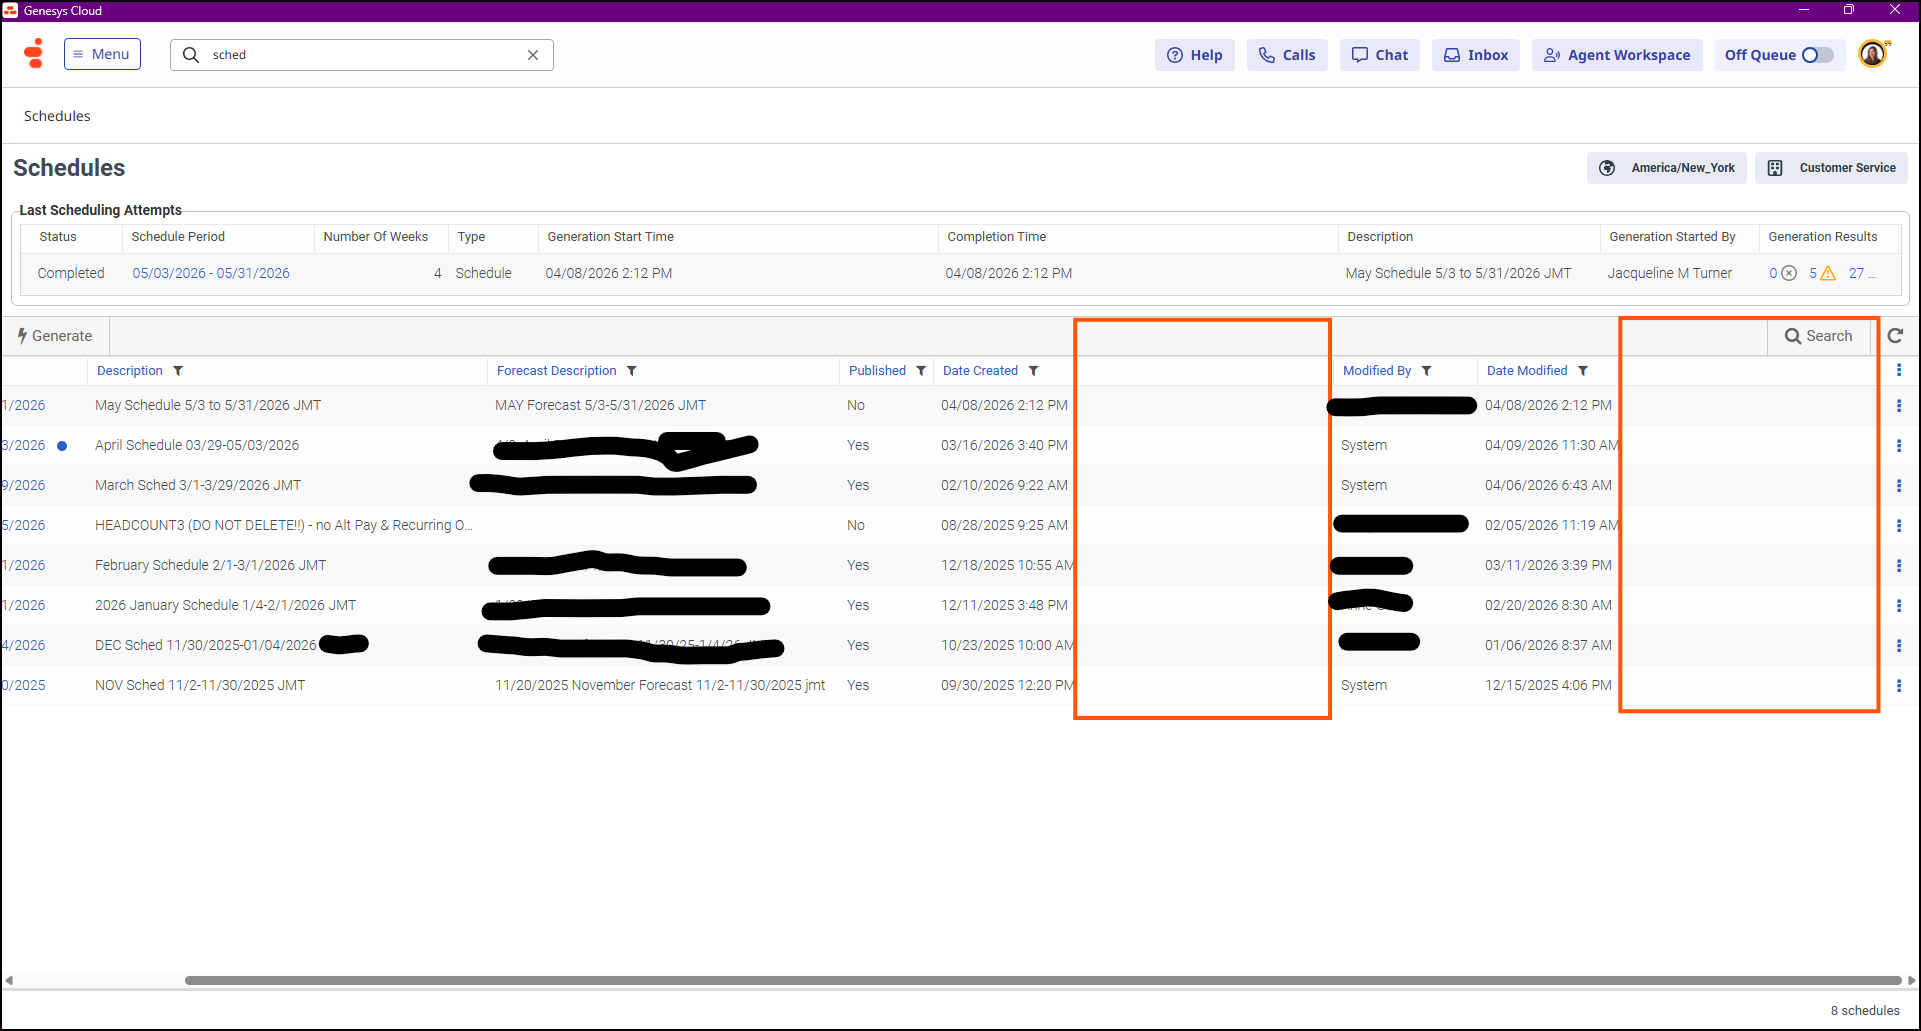Screen dimensions: 1921x1031
Task: Open the actions menu for DEC Sched row
Action: (1899, 646)
